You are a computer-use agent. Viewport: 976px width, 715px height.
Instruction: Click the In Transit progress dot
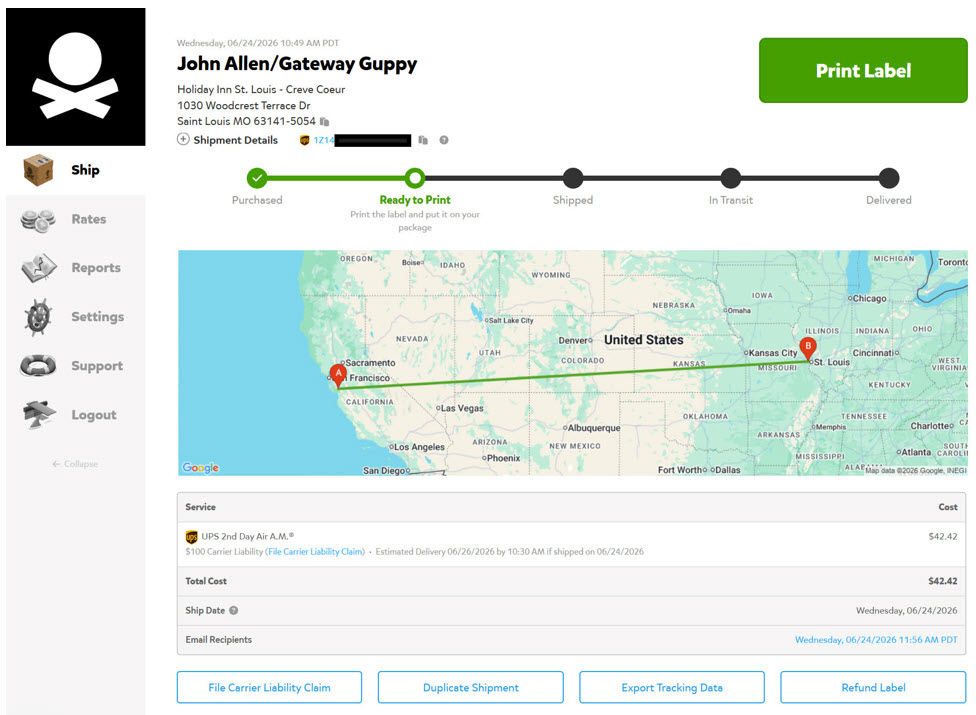(x=731, y=179)
